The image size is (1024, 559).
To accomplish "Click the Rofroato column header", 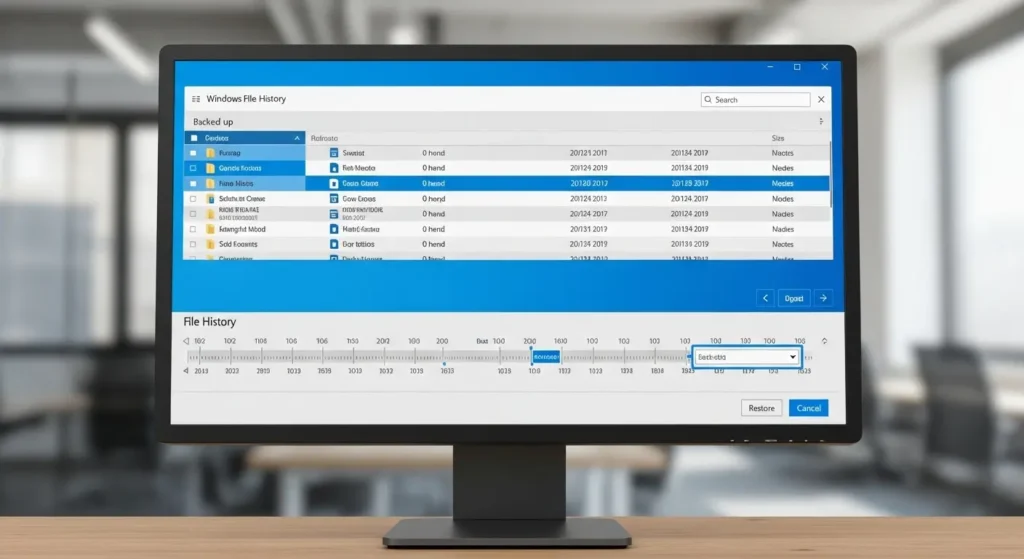I will tap(325, 138).
